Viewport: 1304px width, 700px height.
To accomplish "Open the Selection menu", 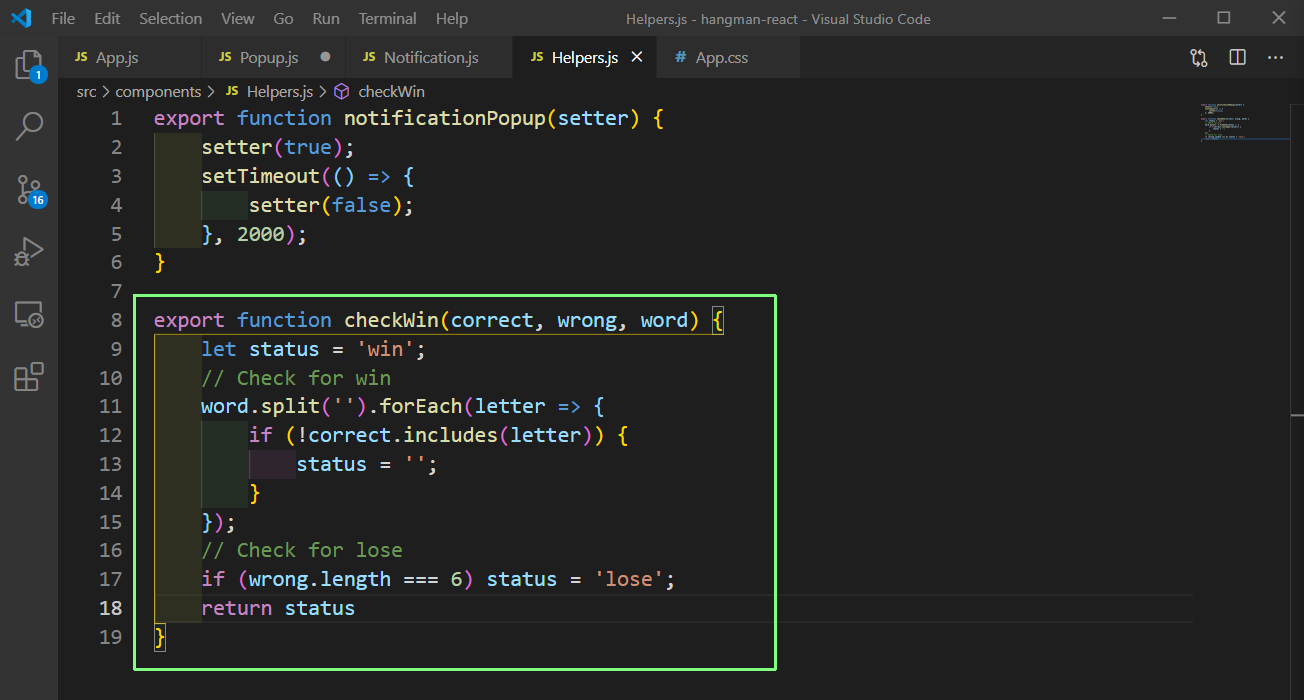I will click(170, 19).
